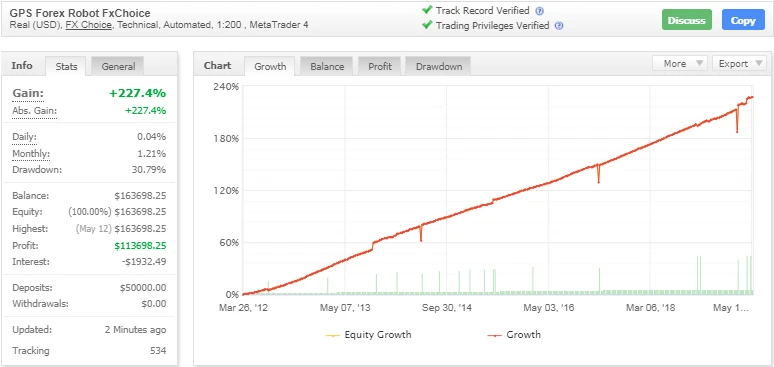
Task: Click the Abs. Gain: label
Action: [x=35, y=111]
